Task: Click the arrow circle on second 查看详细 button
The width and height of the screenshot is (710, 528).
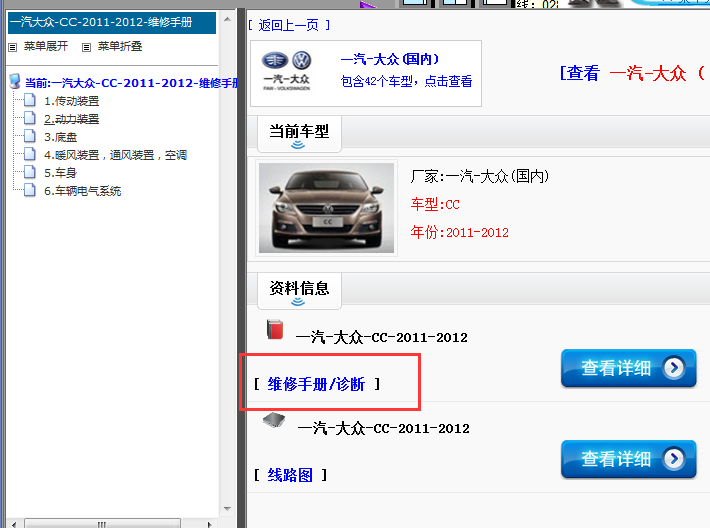Action: 674,459
